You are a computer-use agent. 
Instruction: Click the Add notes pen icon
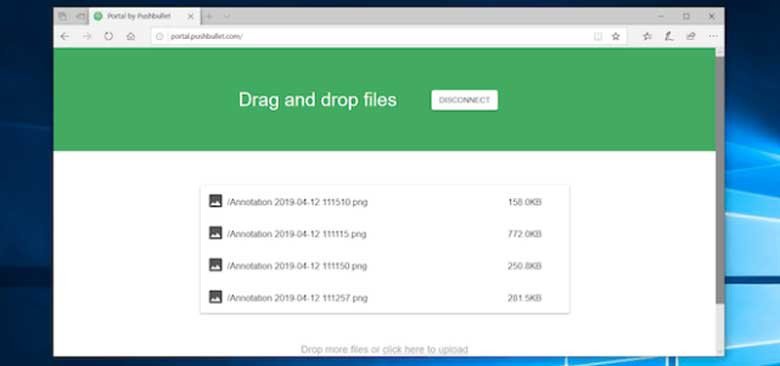coord(669,36)
